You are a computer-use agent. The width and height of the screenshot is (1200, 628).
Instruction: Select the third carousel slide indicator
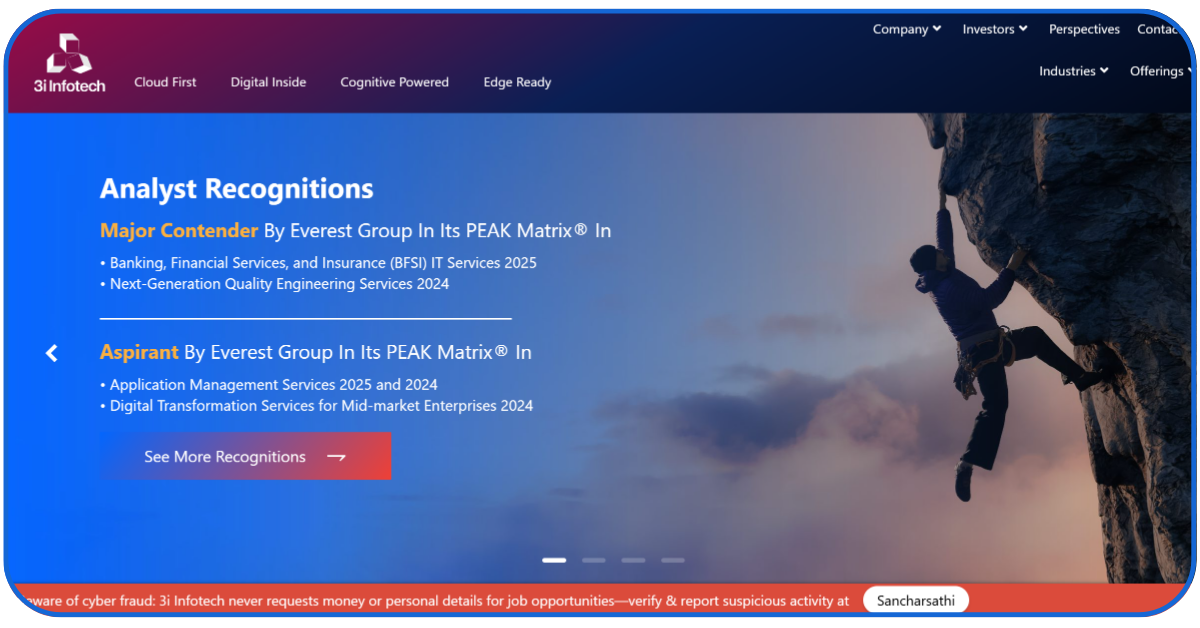(x=633, y=560)
